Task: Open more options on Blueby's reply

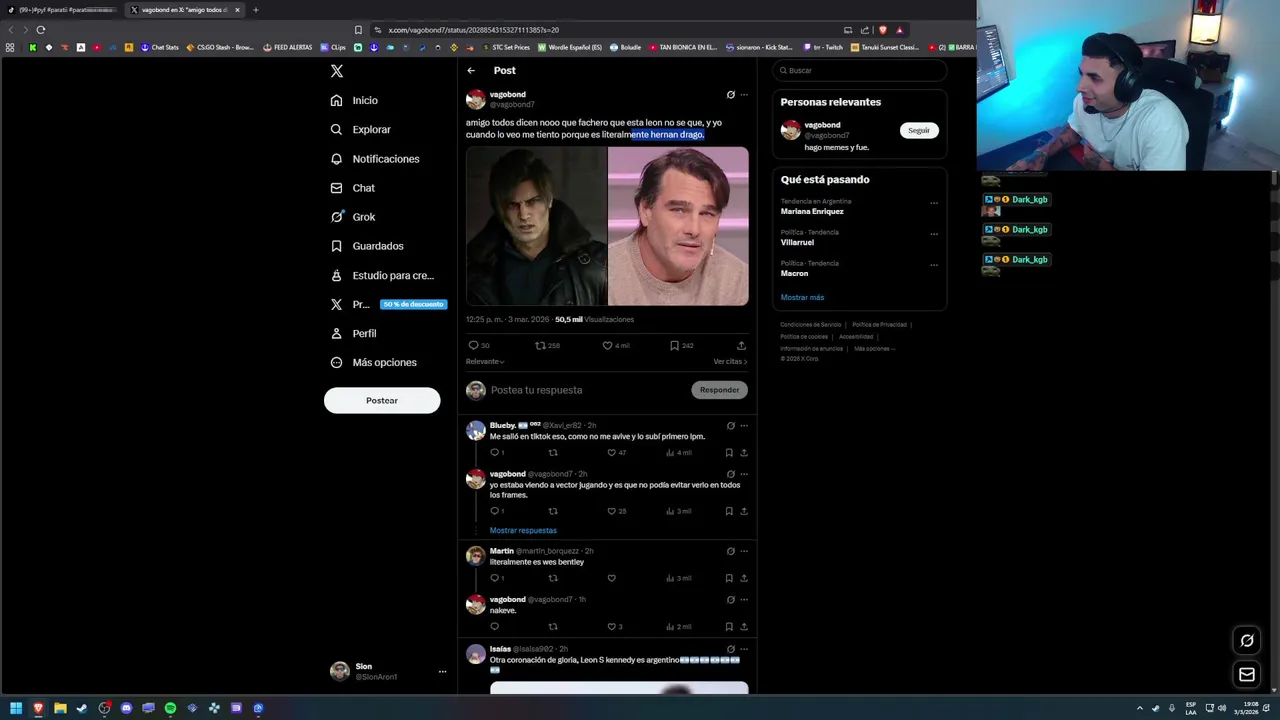Action: (x=744, y=426)
